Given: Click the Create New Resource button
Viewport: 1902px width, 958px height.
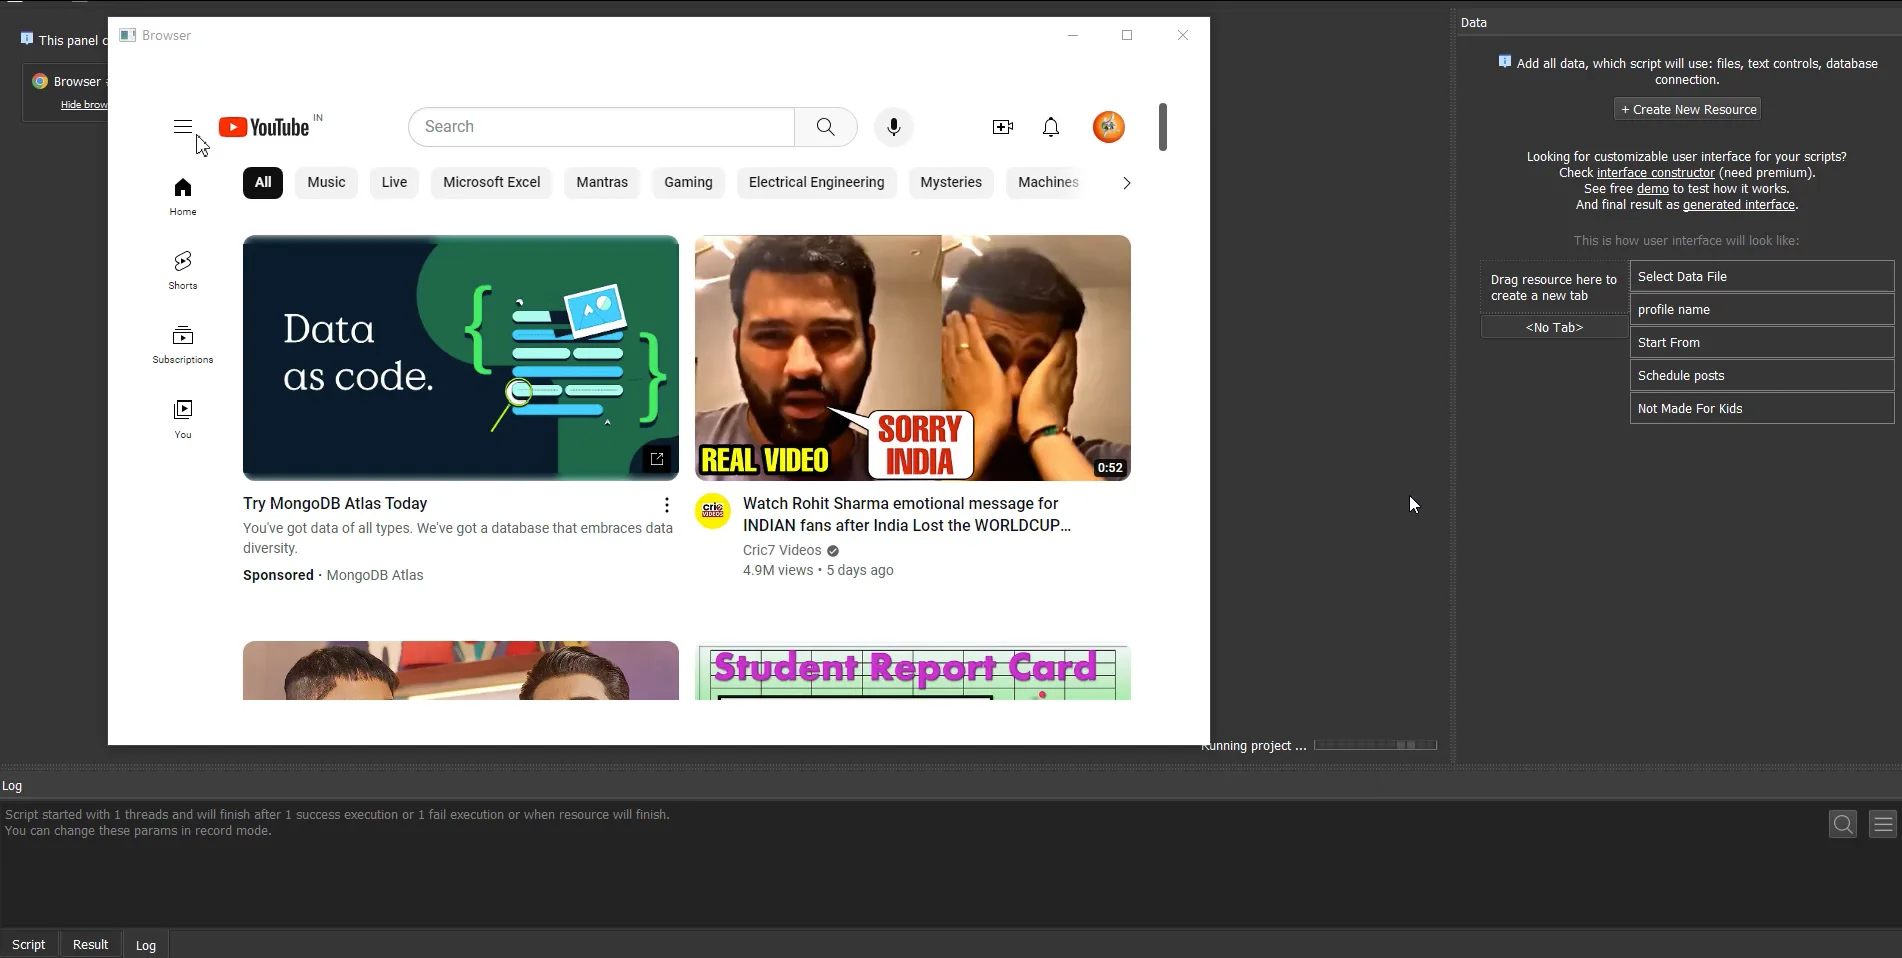Looking at the screenshot, I should click(x=1686, y=109).
